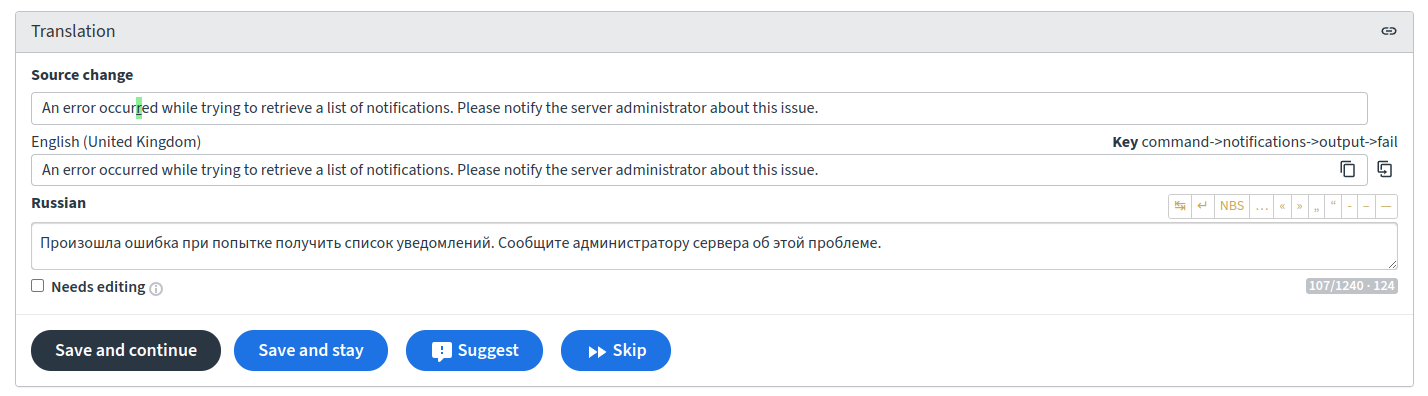Insert closing double quote “ character
Screen dimensions: 1428x396
point(1333,206)
